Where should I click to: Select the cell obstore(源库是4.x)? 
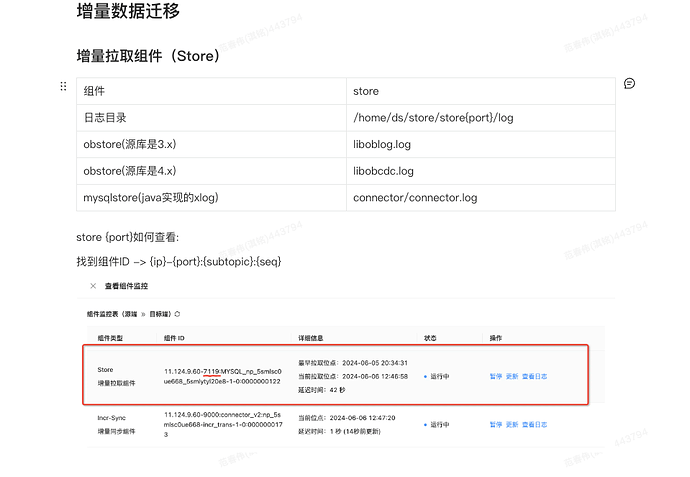[211, 171]
